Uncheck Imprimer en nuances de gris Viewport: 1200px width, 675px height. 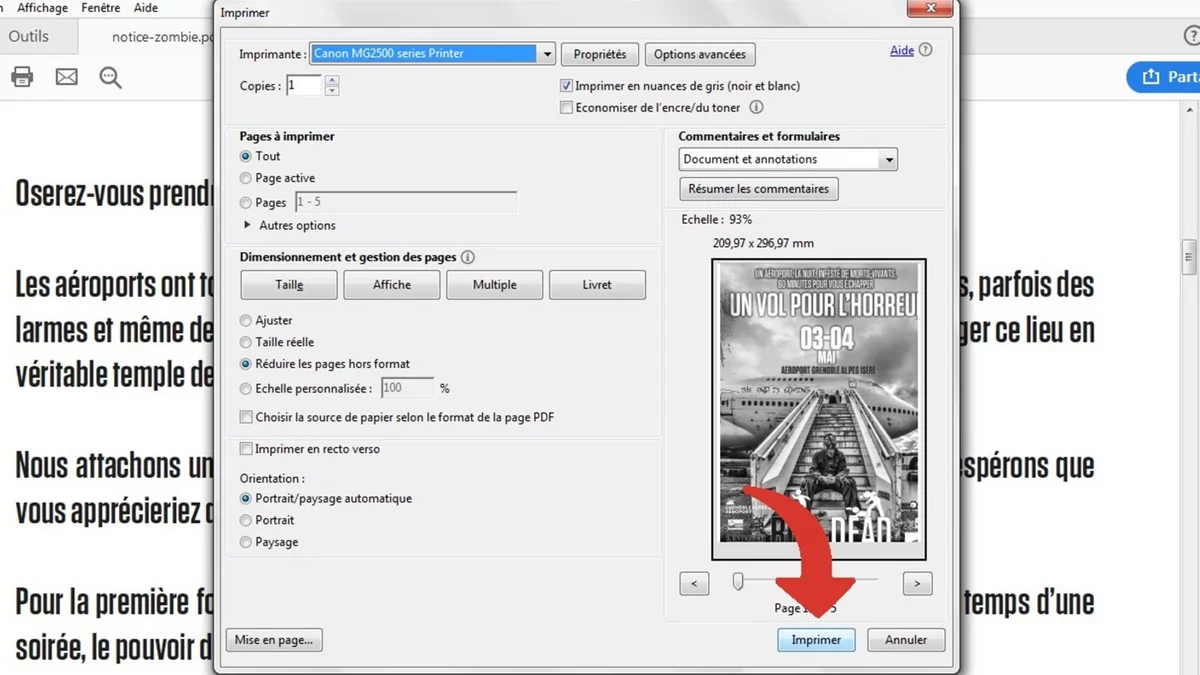point(566,86)
